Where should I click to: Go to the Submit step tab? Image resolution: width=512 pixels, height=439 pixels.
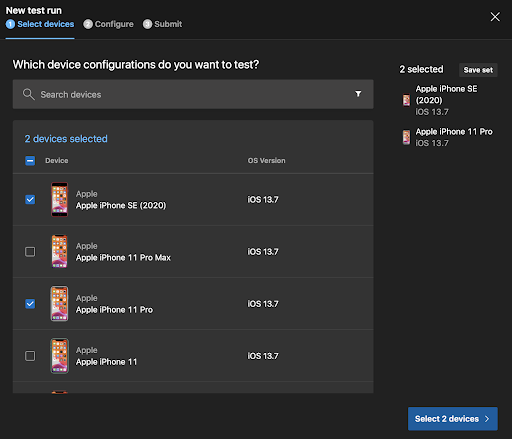point(162,24)
